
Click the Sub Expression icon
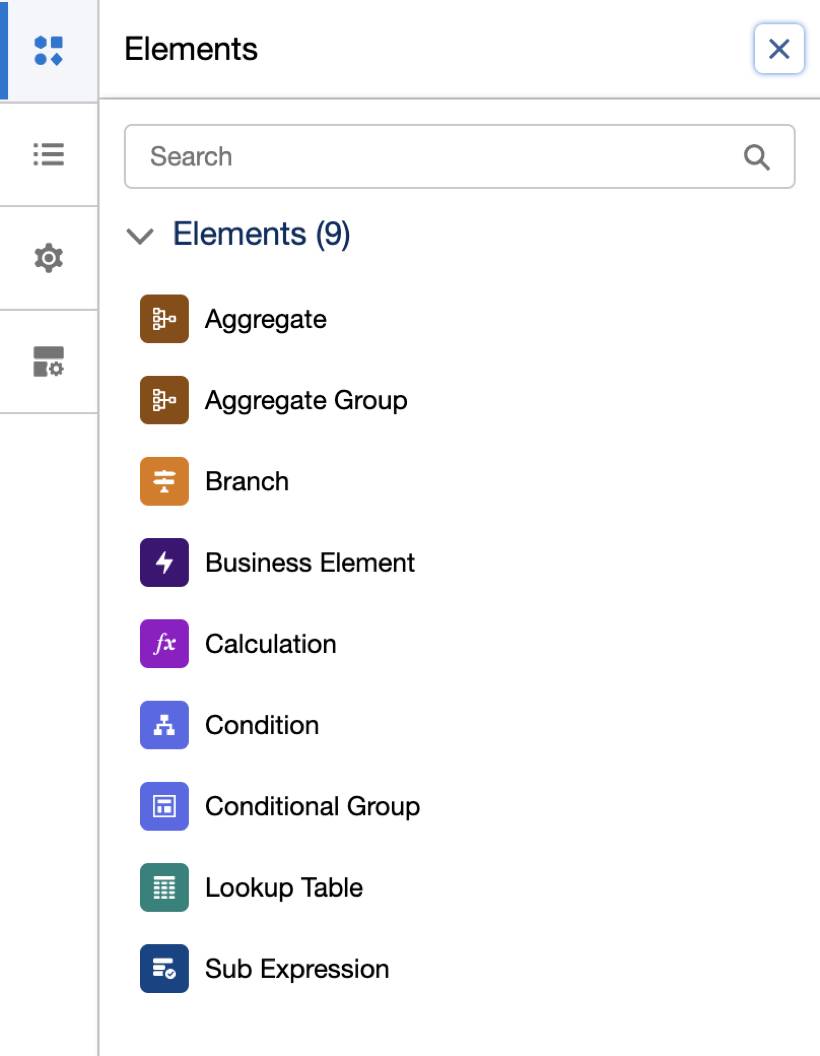click(x=164, y=968)
